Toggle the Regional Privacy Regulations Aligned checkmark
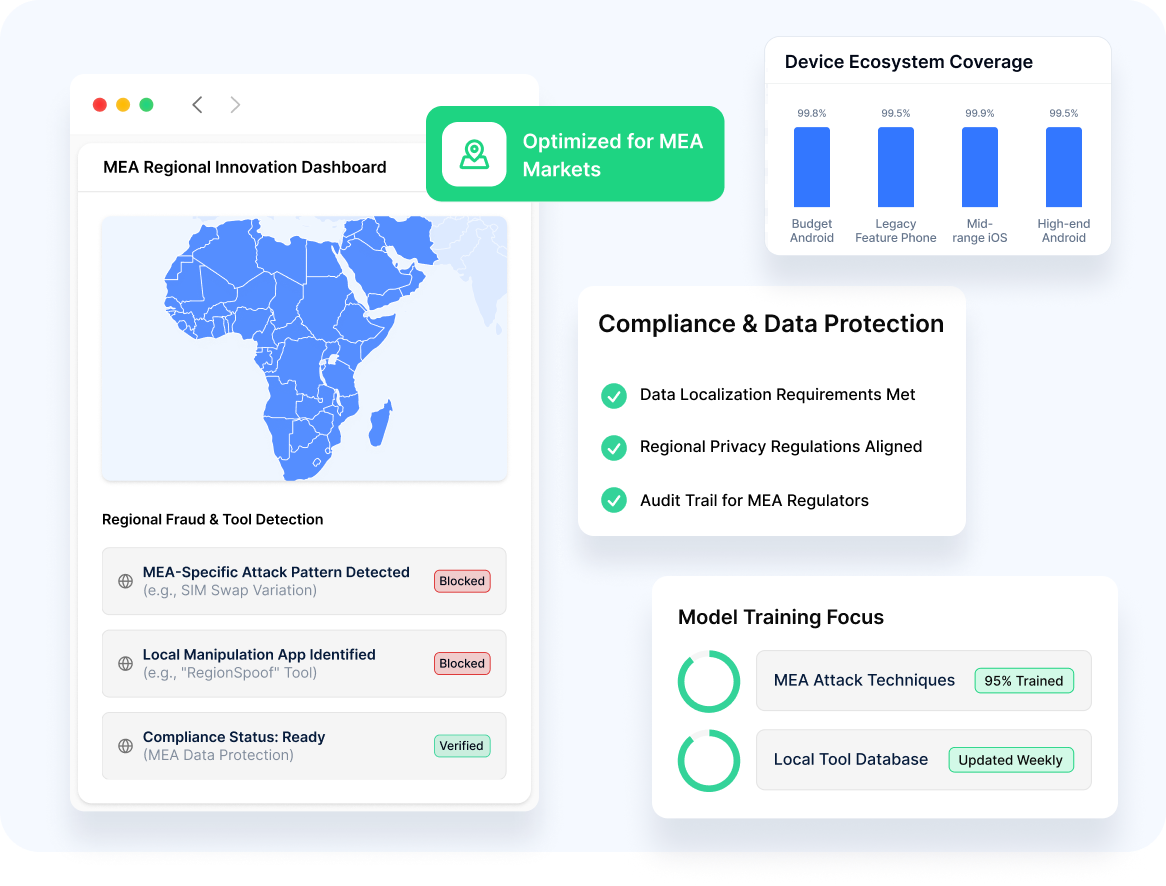Screen dimensions: 1166x886 (x=613, y=447)
